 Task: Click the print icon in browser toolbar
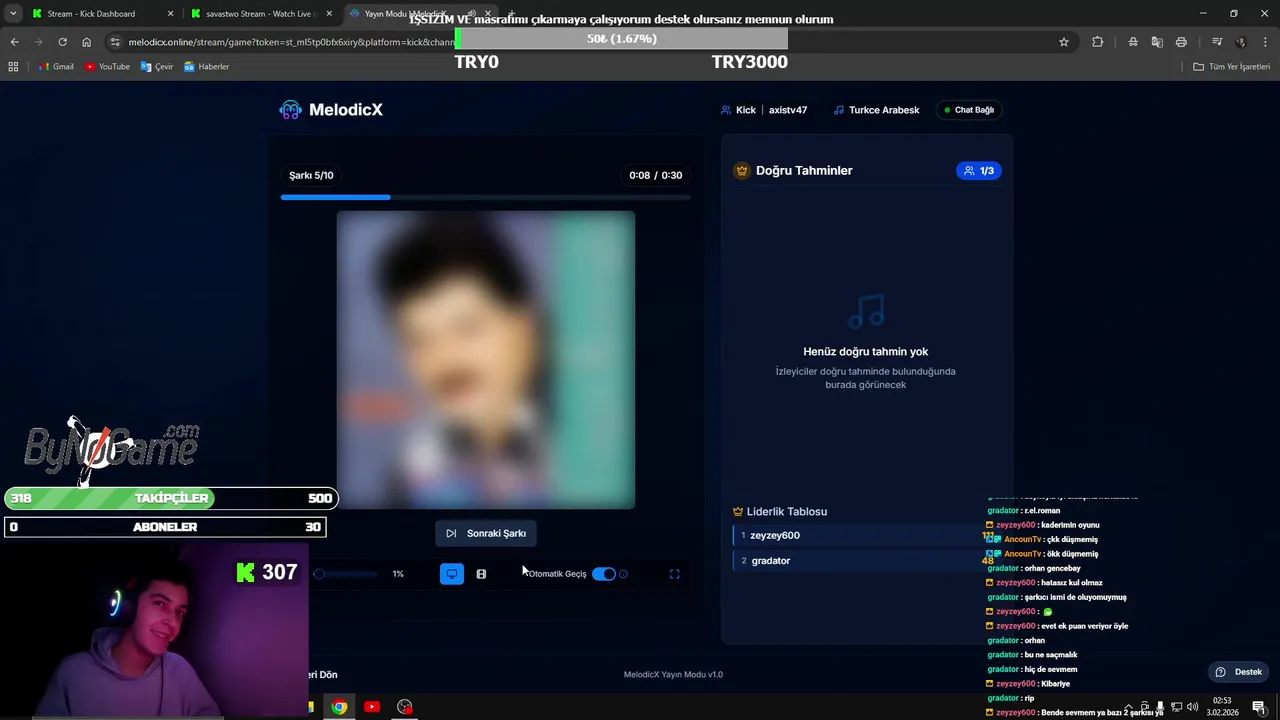tap(1181, 42)
